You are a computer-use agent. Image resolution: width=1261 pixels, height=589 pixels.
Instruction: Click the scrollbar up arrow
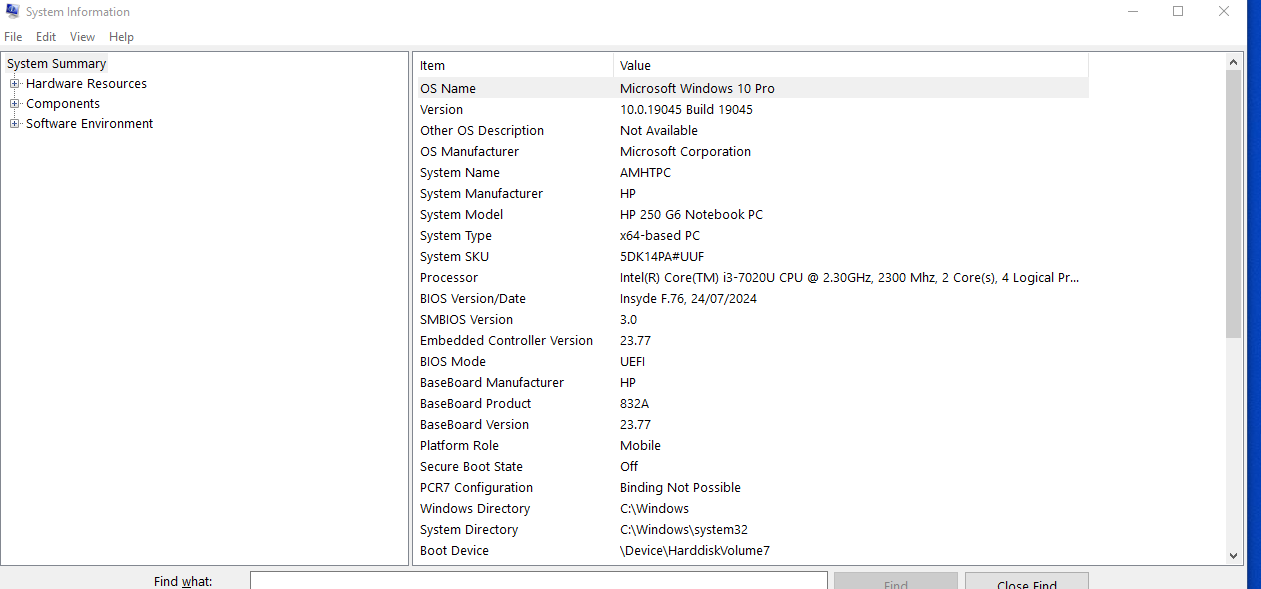1233,62
